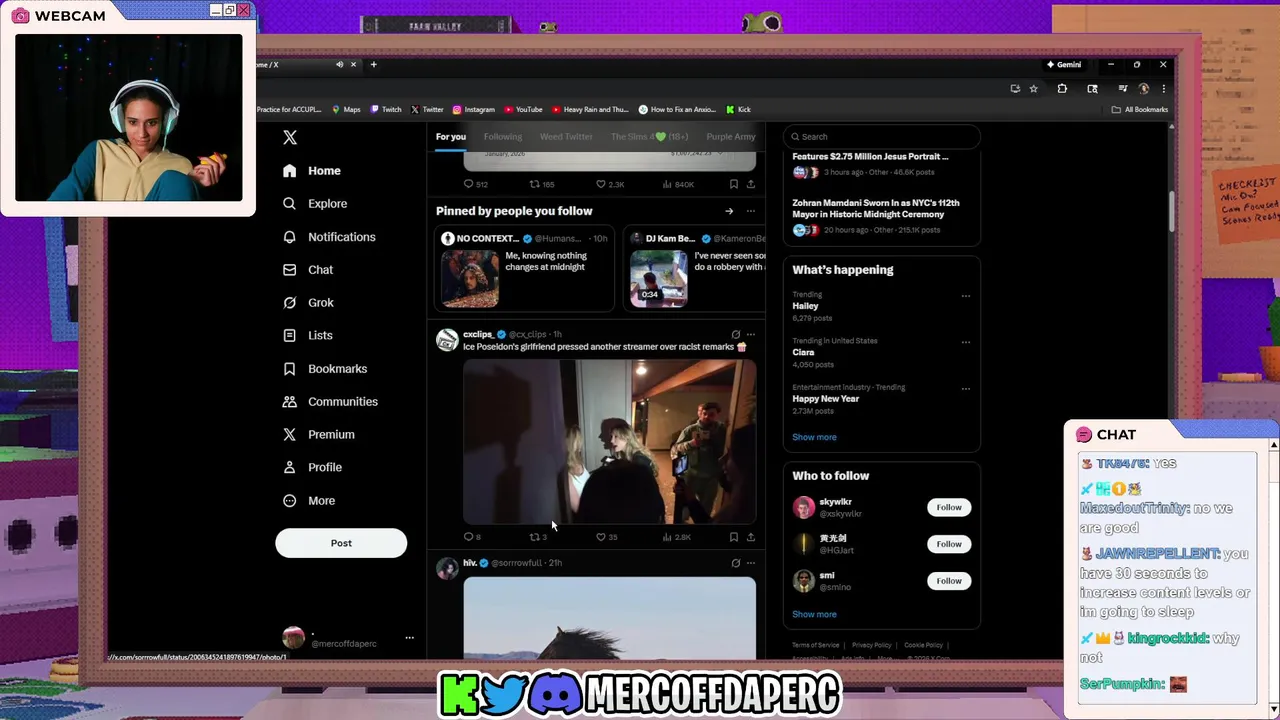Expand pinned posts with the arrow
Image resolution: width=1280 pixels, height=720 pixels.
pyautogui.click(x=729, y=211)
